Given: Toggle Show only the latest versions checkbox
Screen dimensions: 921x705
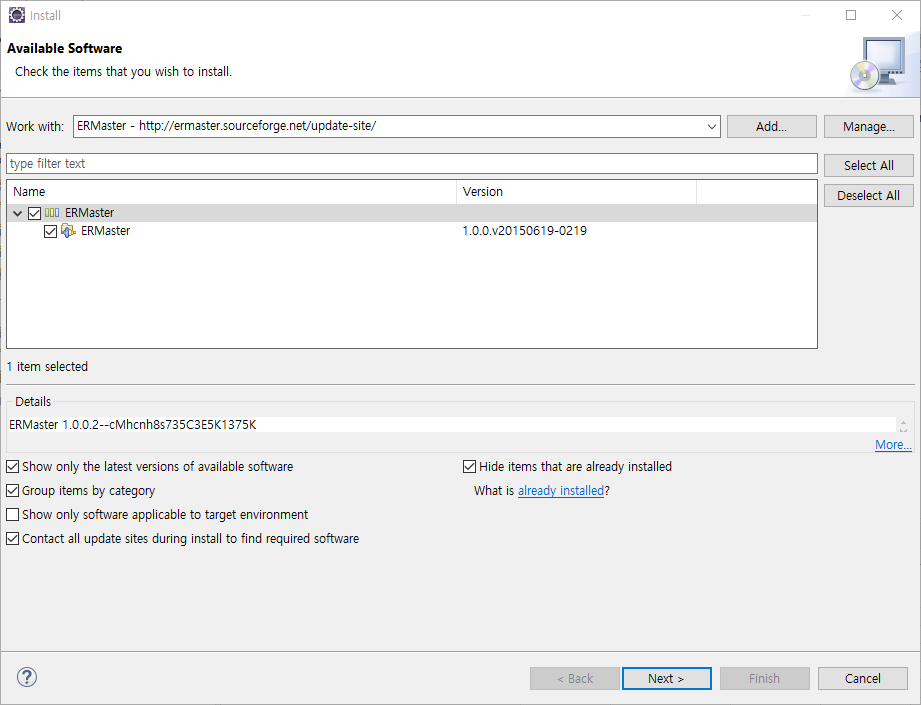Looking at the screenshot, I should [x=12, y=466].
